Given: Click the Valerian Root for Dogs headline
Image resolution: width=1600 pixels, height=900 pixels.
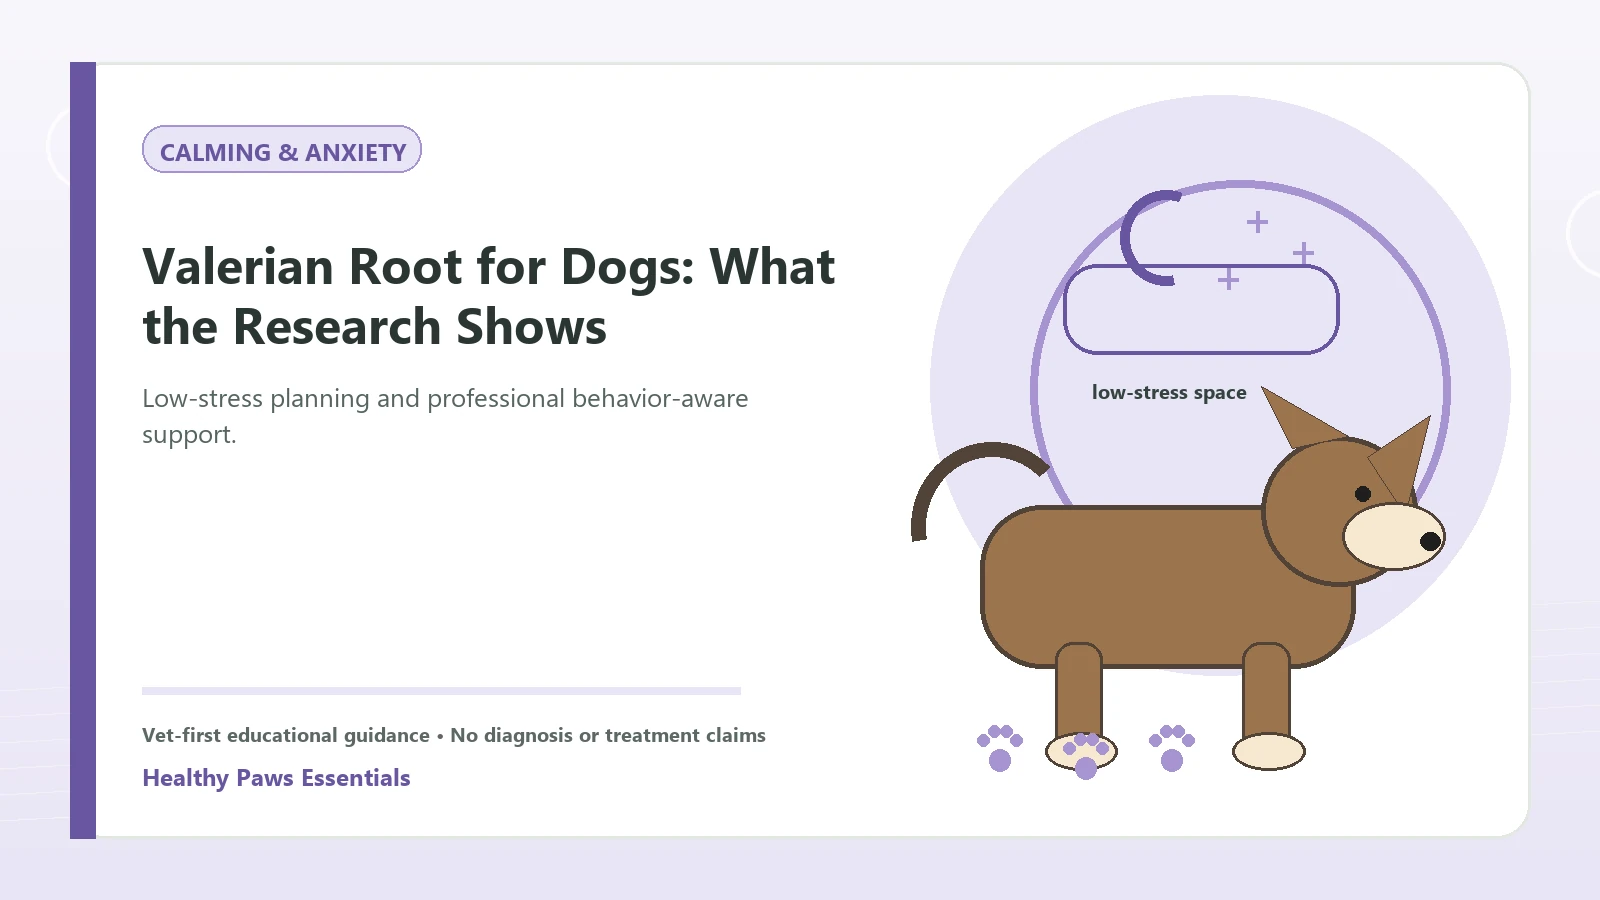Looking at the screenshot, I should [488, 296].
